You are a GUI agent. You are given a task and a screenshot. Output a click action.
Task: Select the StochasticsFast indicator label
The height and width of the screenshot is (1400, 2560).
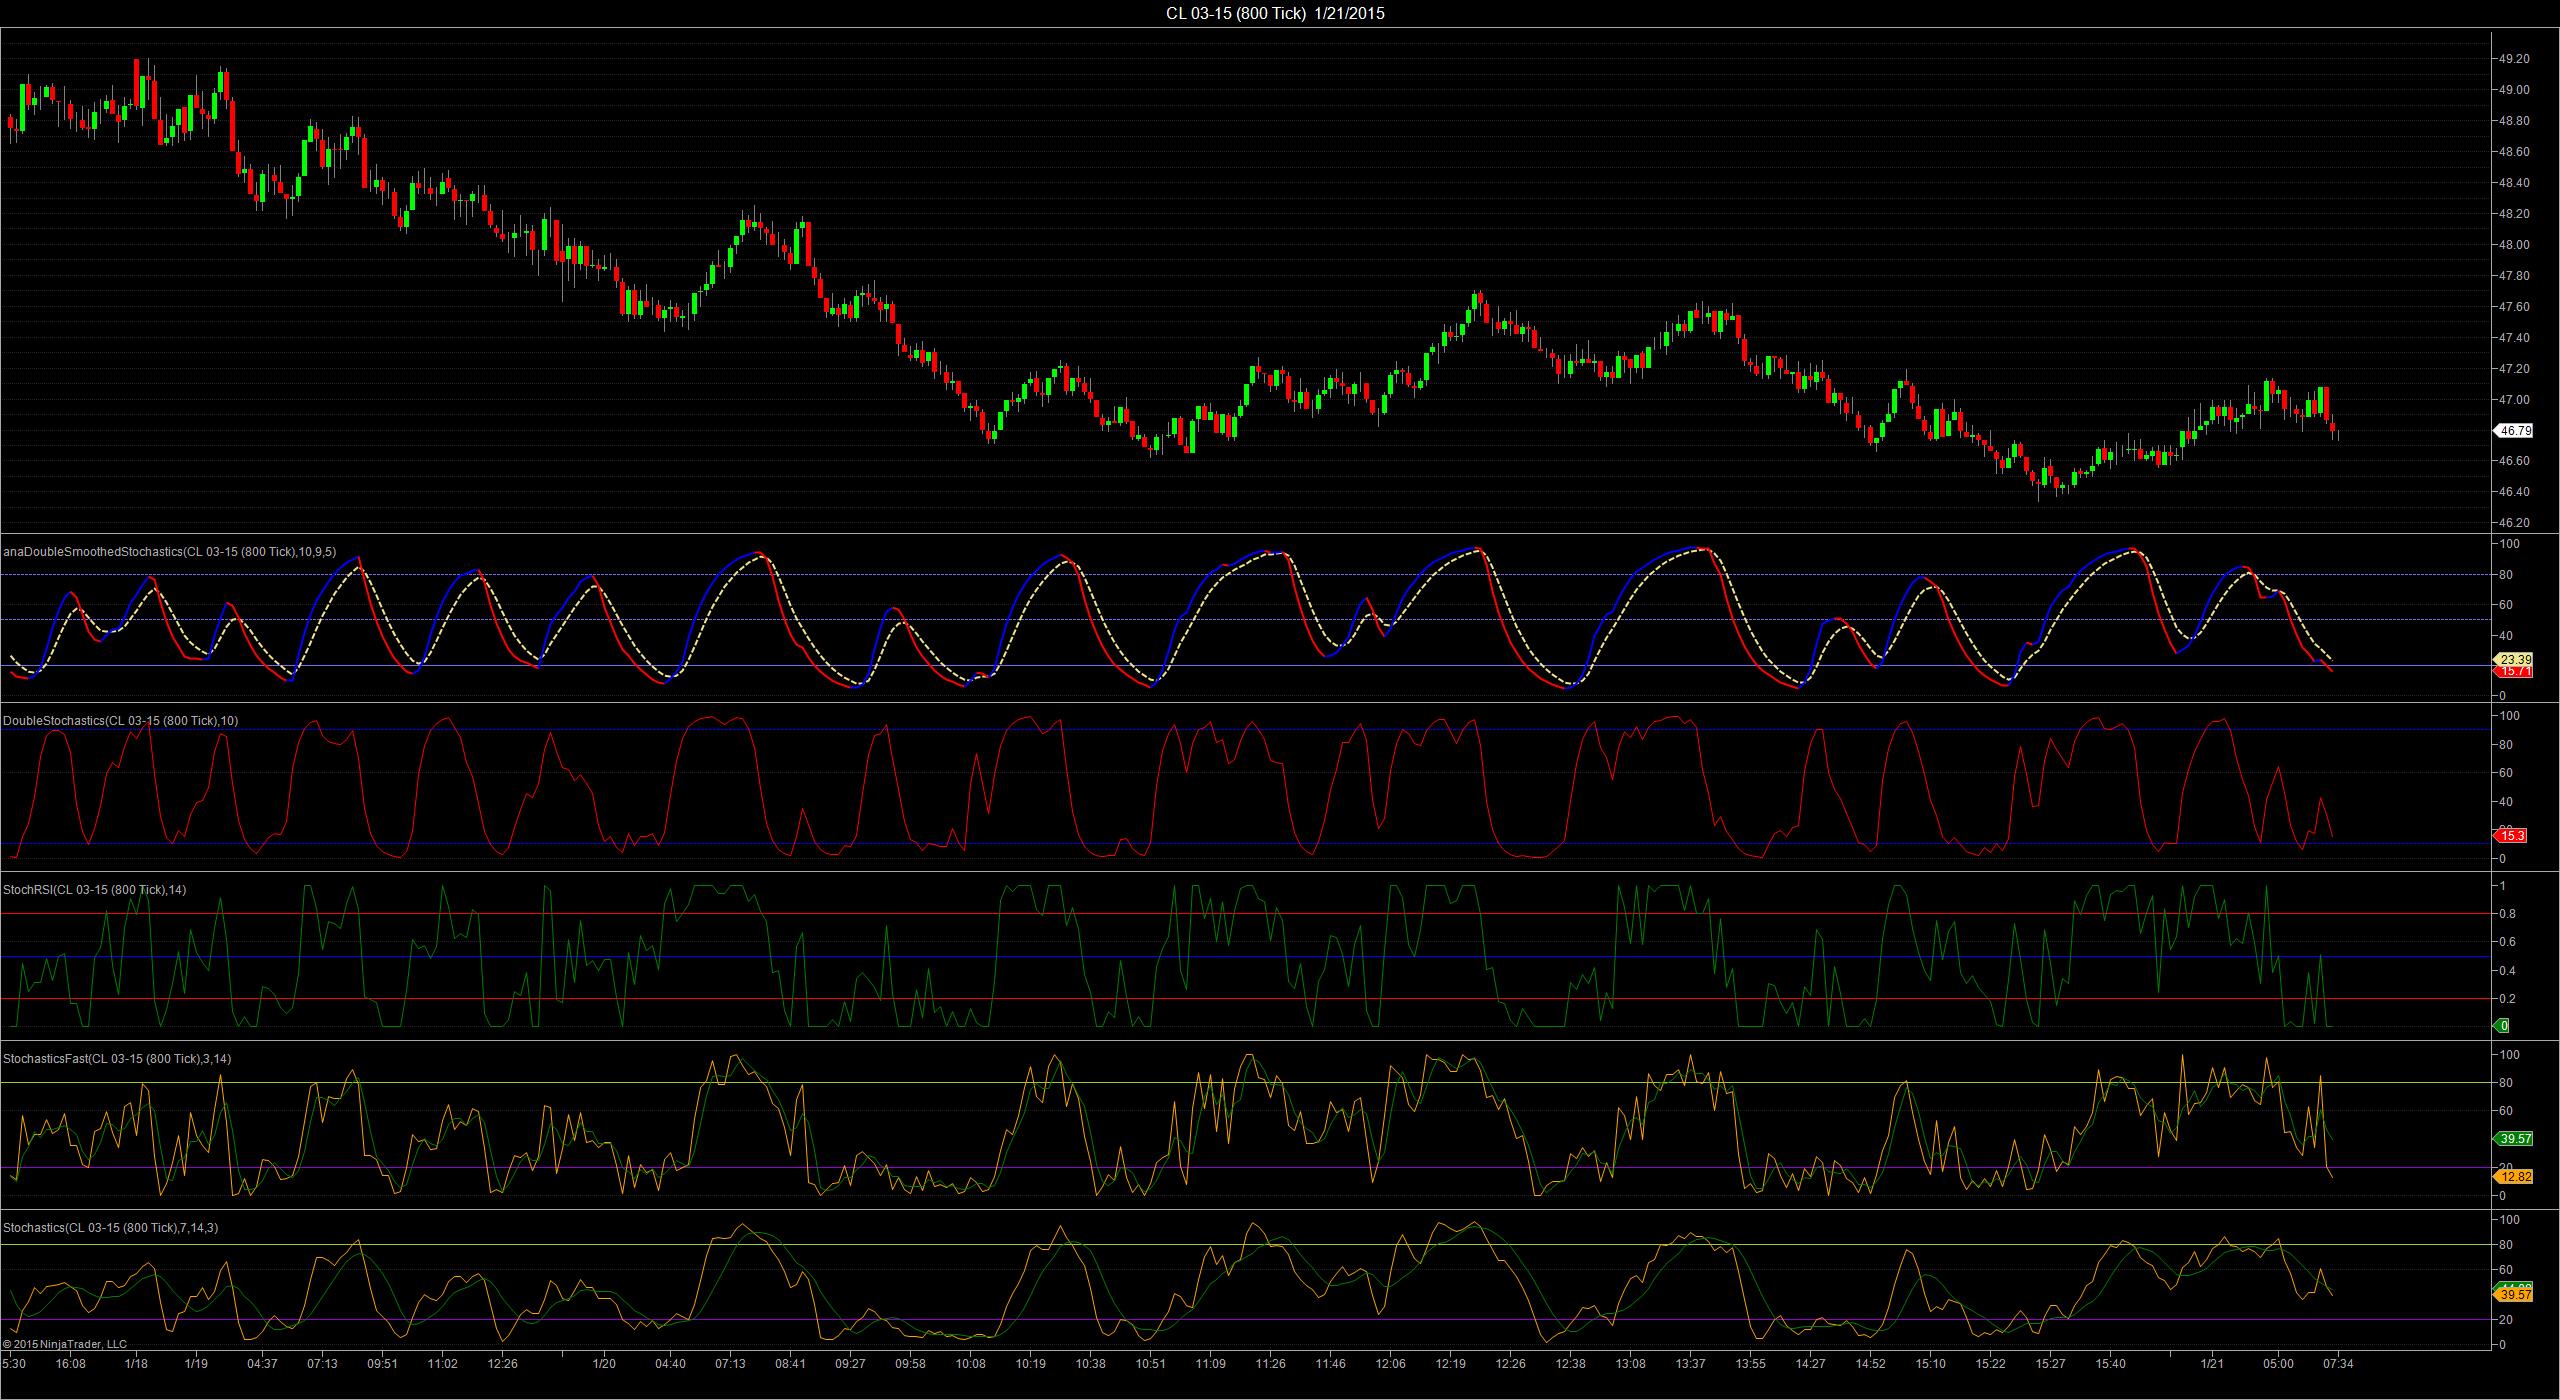[117, 1058]
